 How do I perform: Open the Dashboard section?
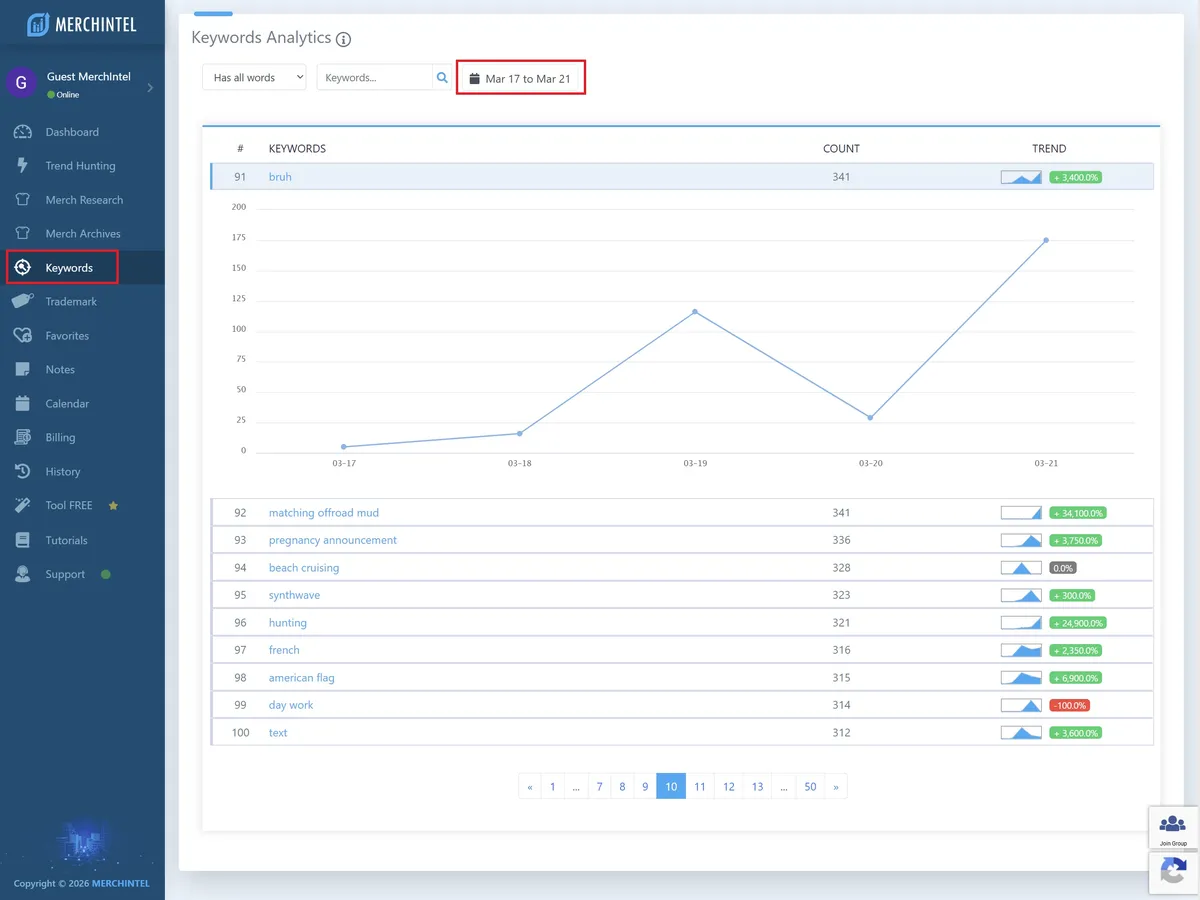[x=72, y=131]
